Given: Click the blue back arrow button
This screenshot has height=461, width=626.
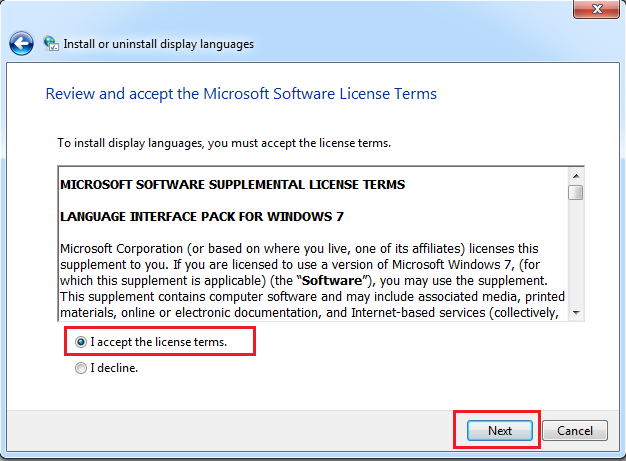Looking at the screenshot, I should [x=22, y=44].
